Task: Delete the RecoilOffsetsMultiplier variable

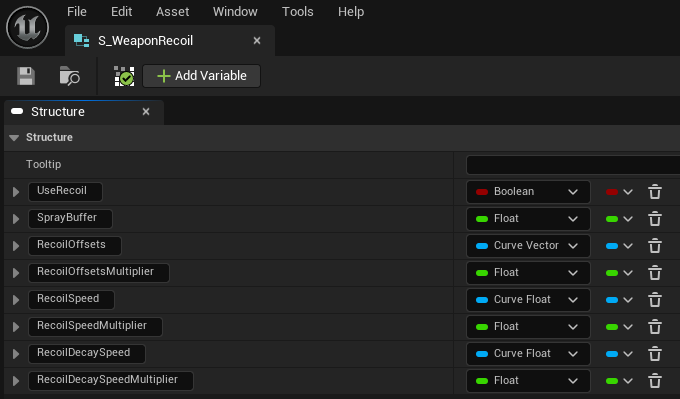Action: [x=655, y=273]
